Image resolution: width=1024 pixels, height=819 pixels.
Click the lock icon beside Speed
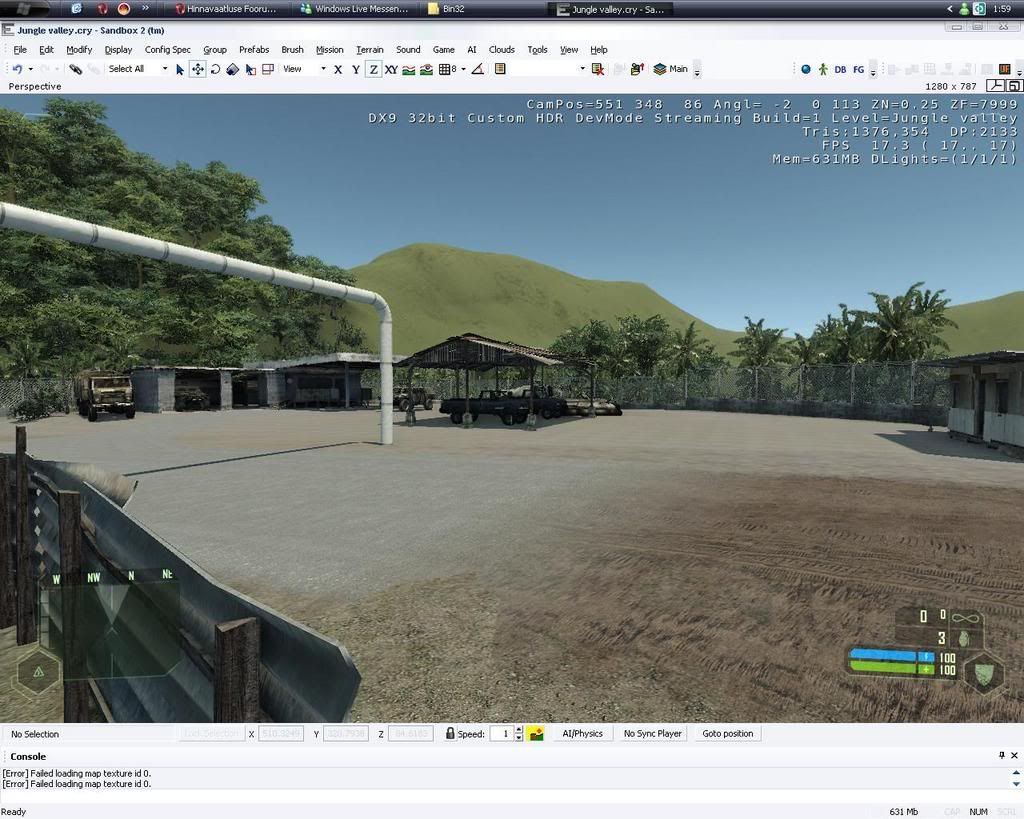[x=450, y=733]
